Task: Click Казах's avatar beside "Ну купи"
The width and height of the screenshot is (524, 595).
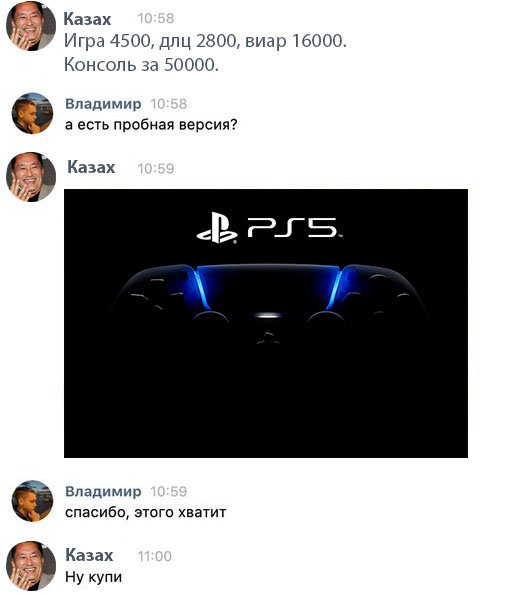Action: click(x=31, y=566)
